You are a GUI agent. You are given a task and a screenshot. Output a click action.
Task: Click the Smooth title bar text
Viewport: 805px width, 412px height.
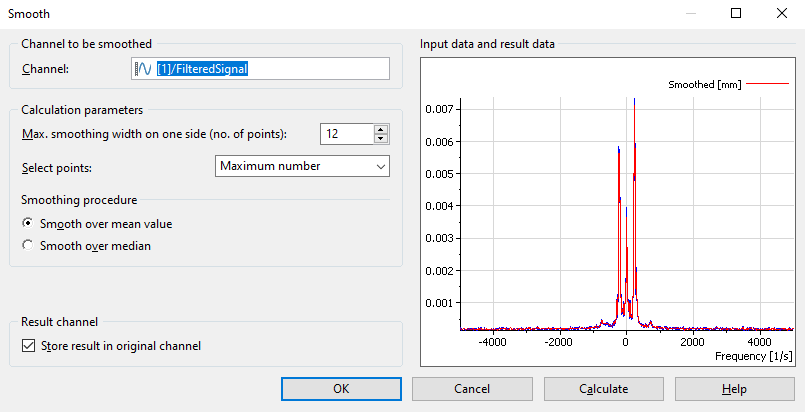tap(29, 14)
